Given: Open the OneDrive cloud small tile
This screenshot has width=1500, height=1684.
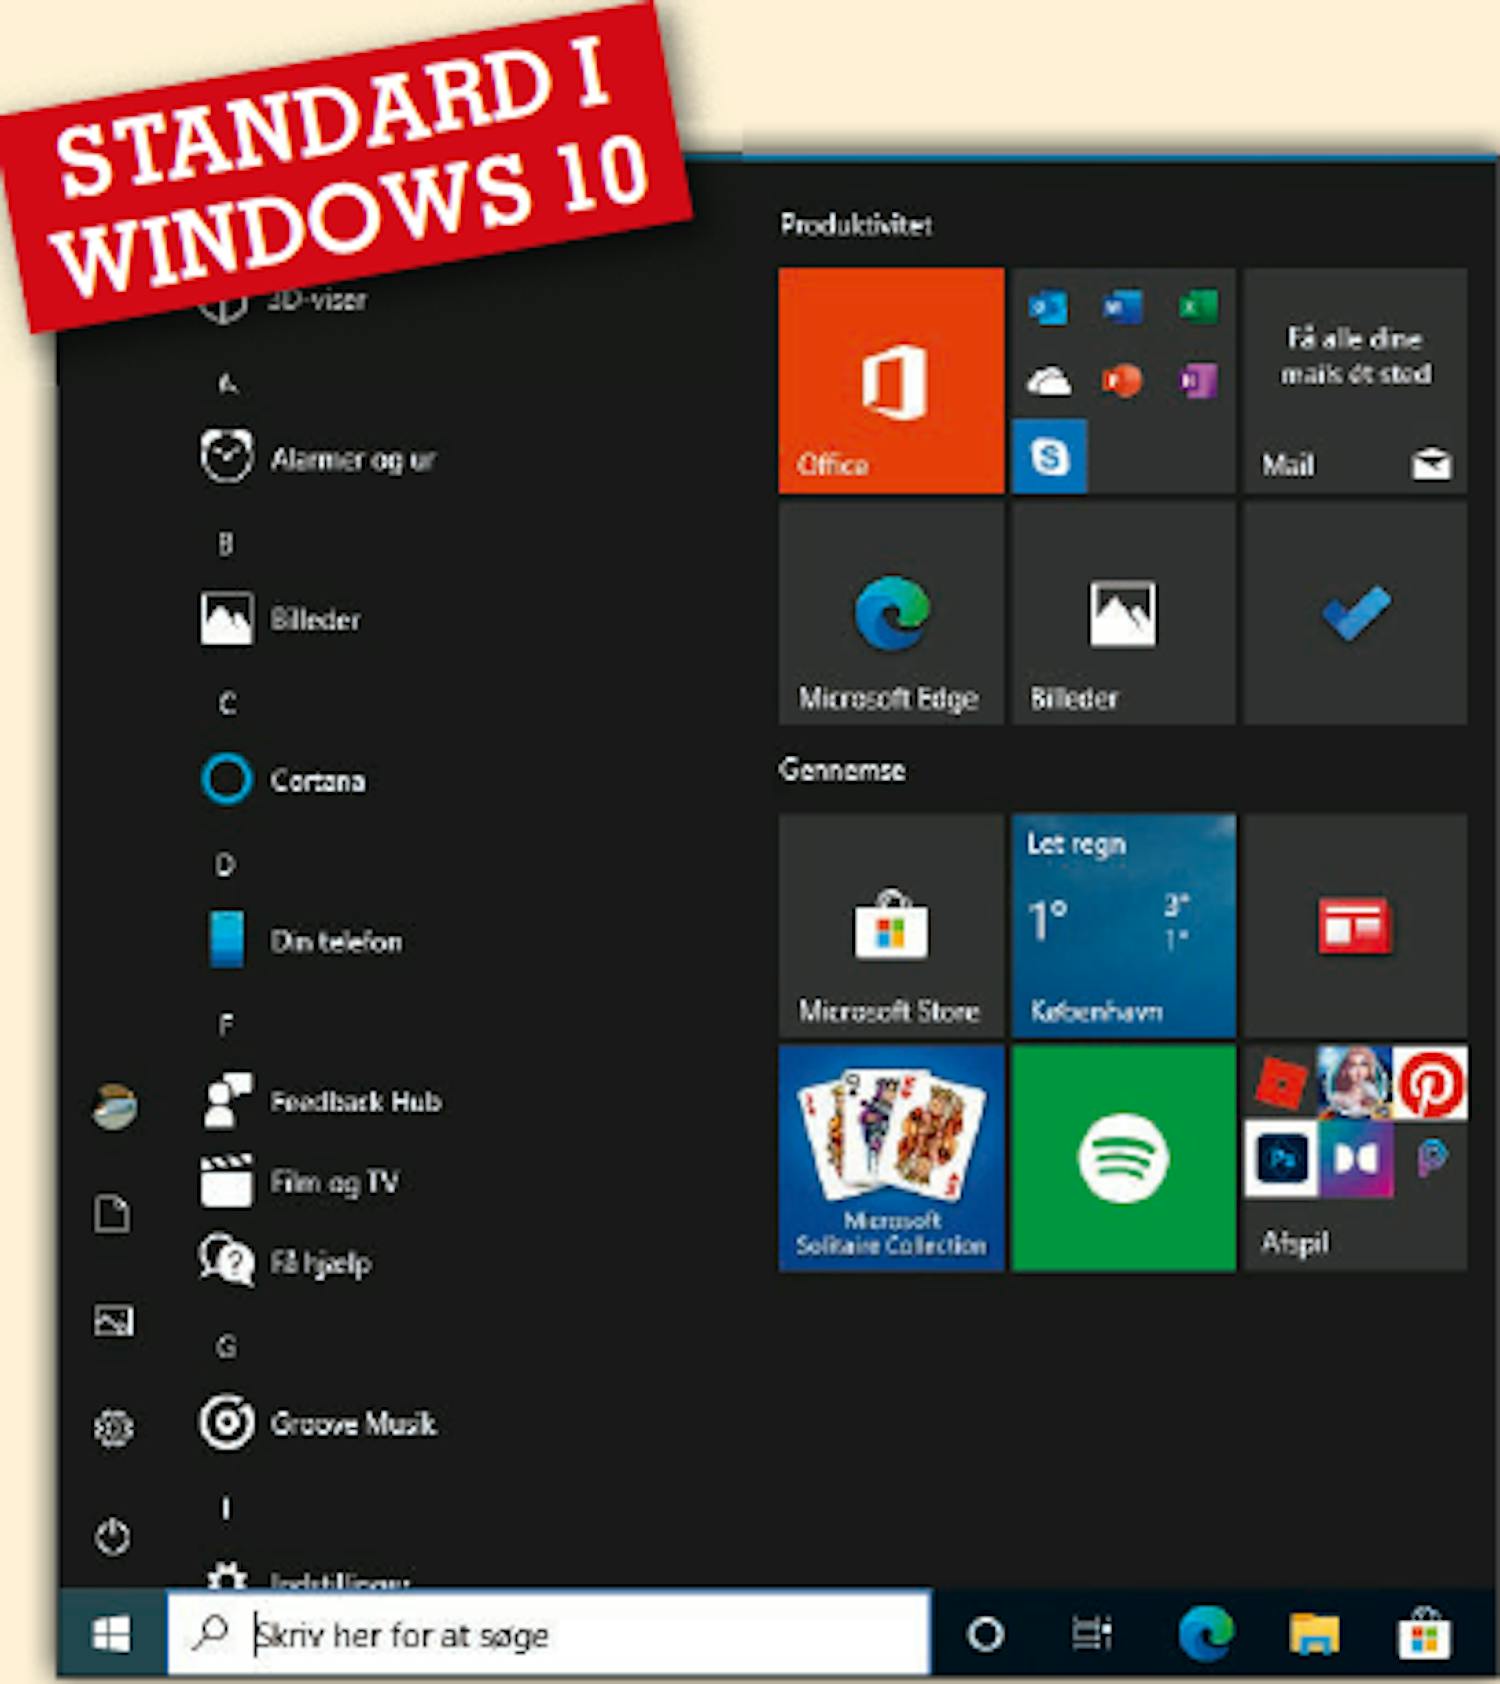Looking at the screenshot, I should [x=1048, y=381].
